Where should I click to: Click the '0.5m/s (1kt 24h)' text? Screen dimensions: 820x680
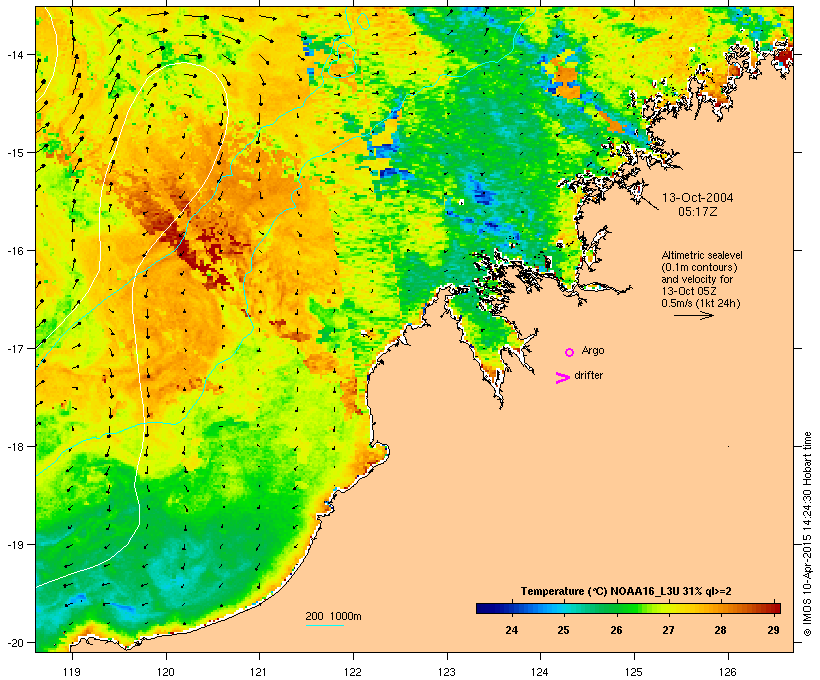(701, 303)
